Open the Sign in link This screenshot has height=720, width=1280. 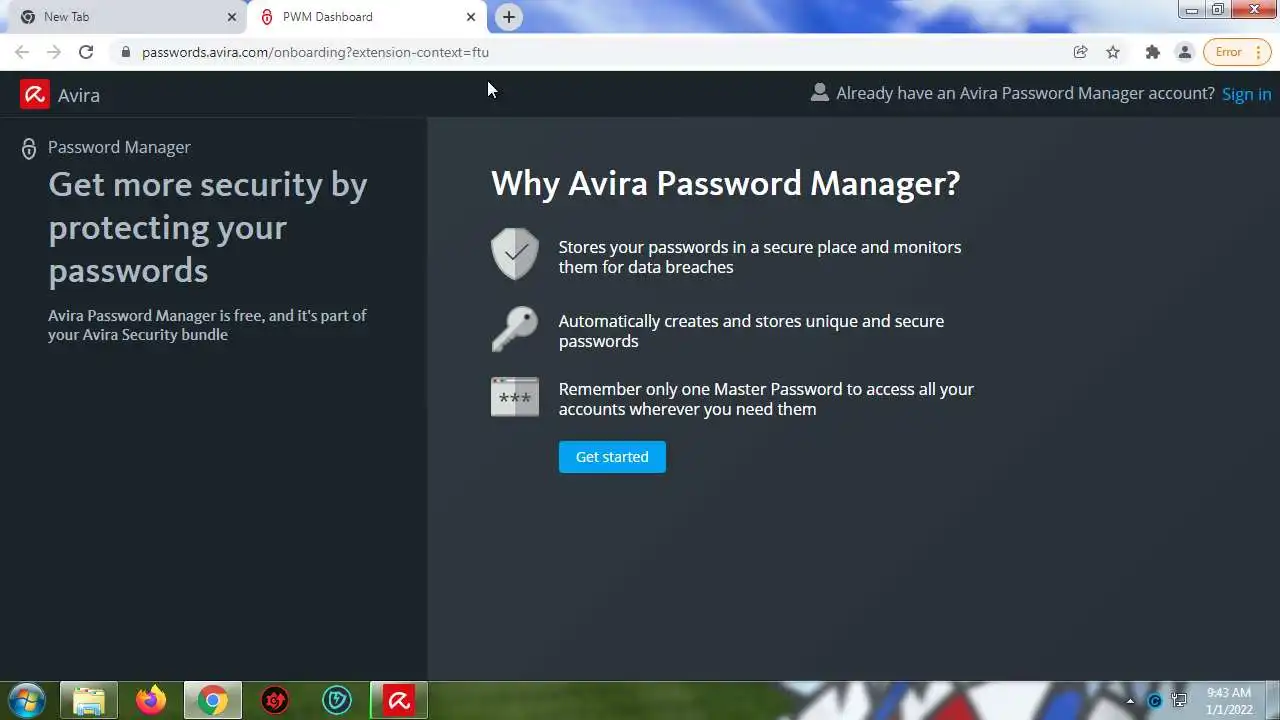click(x=1246, y=94)
